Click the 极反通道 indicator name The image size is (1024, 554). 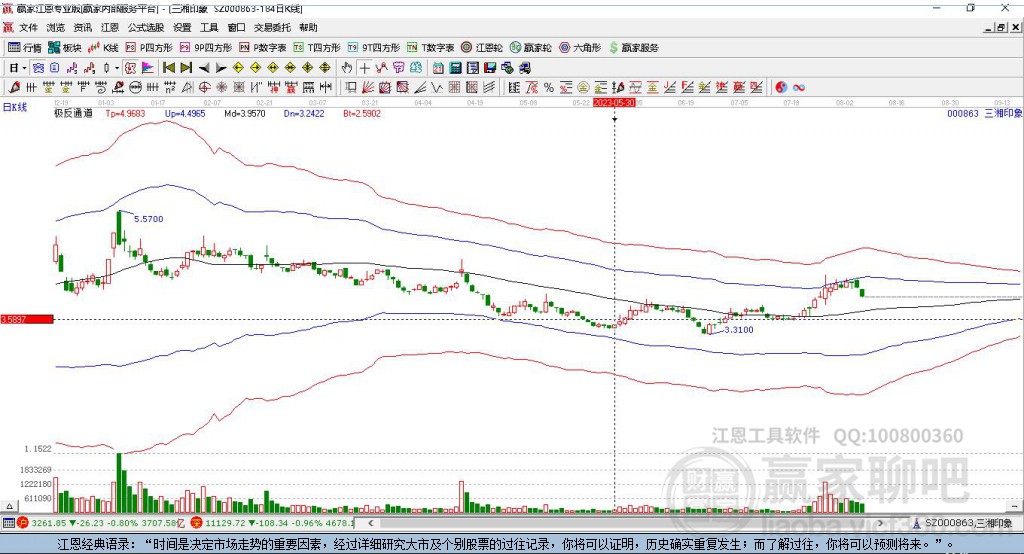[x=74, y=113]
